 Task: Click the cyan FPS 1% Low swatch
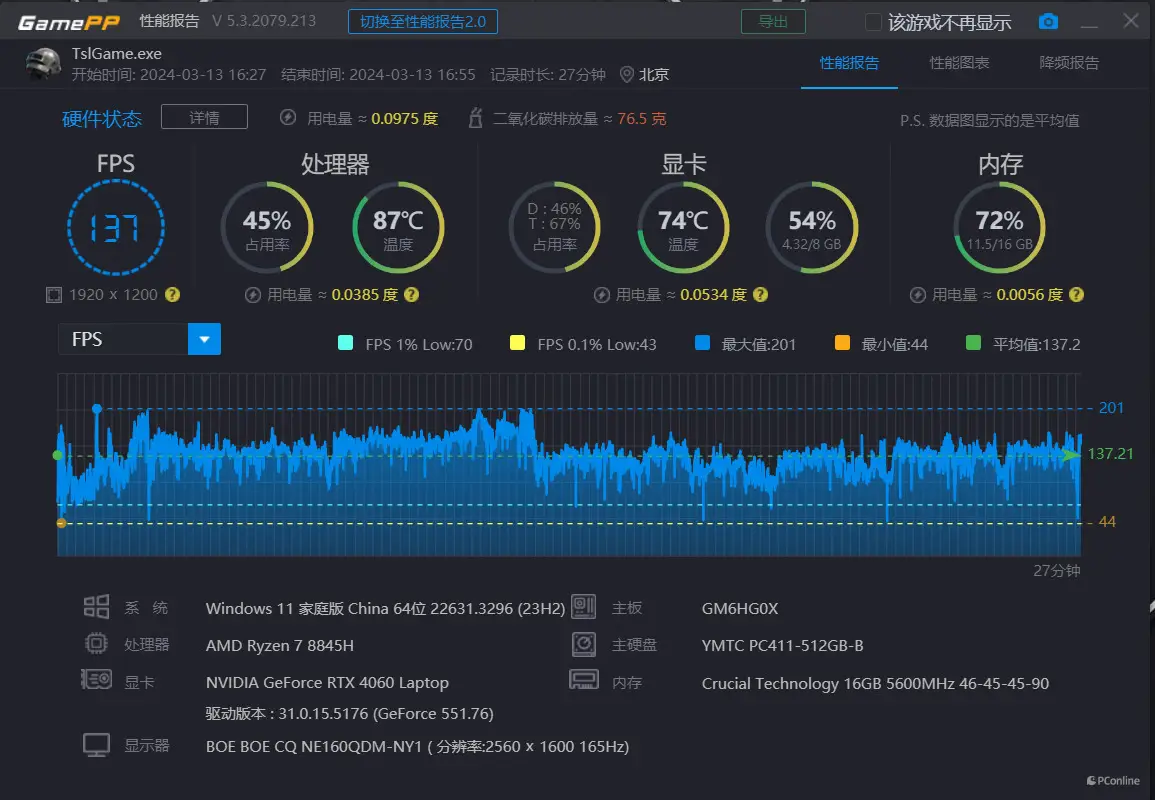345,343
